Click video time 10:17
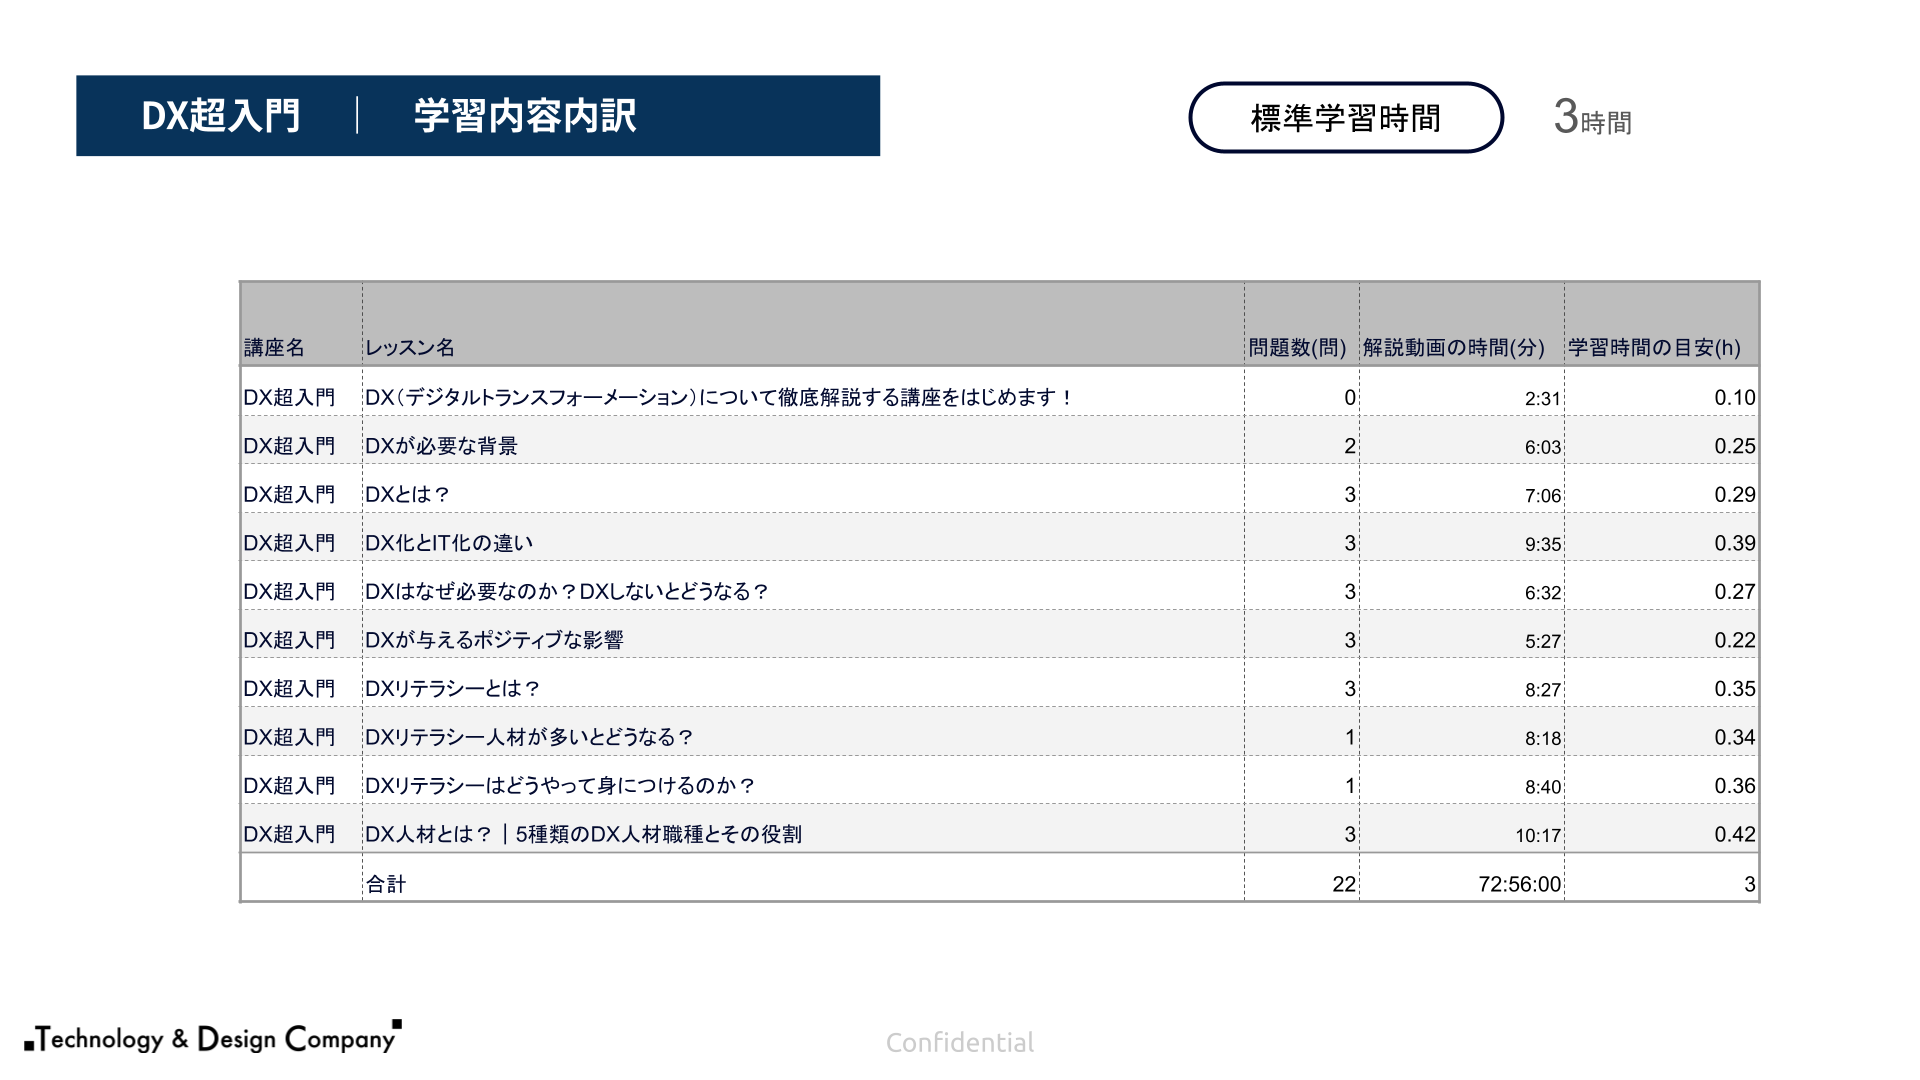The height and width of the screenshot is (1080, 1920). pyautogui.click(x=1538, y=835)
